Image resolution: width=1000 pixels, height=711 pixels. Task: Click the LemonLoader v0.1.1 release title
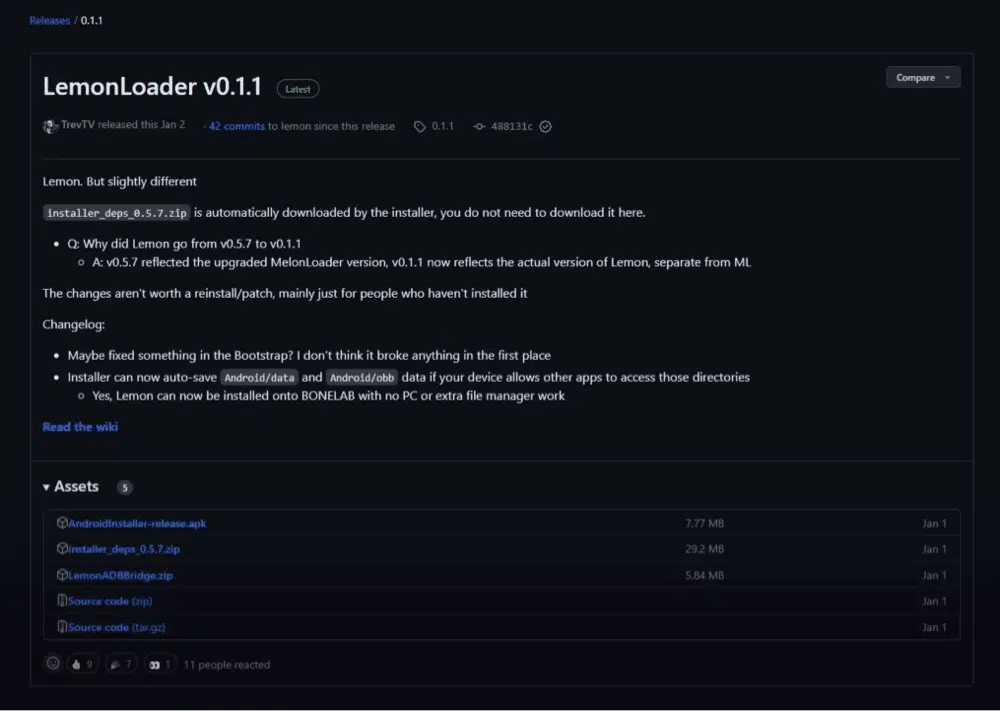click(x=152, y=87)
